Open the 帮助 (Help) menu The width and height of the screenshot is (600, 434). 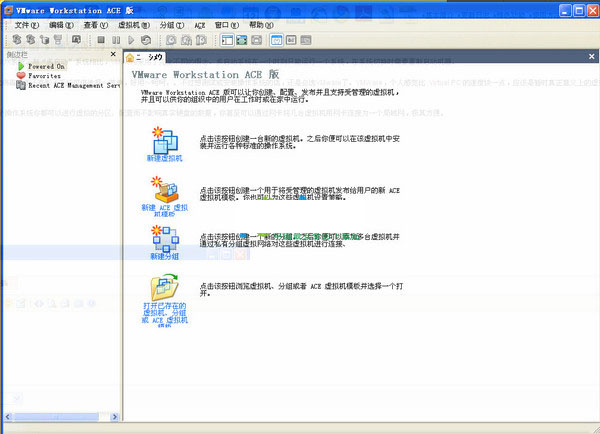tap(261, 25)
